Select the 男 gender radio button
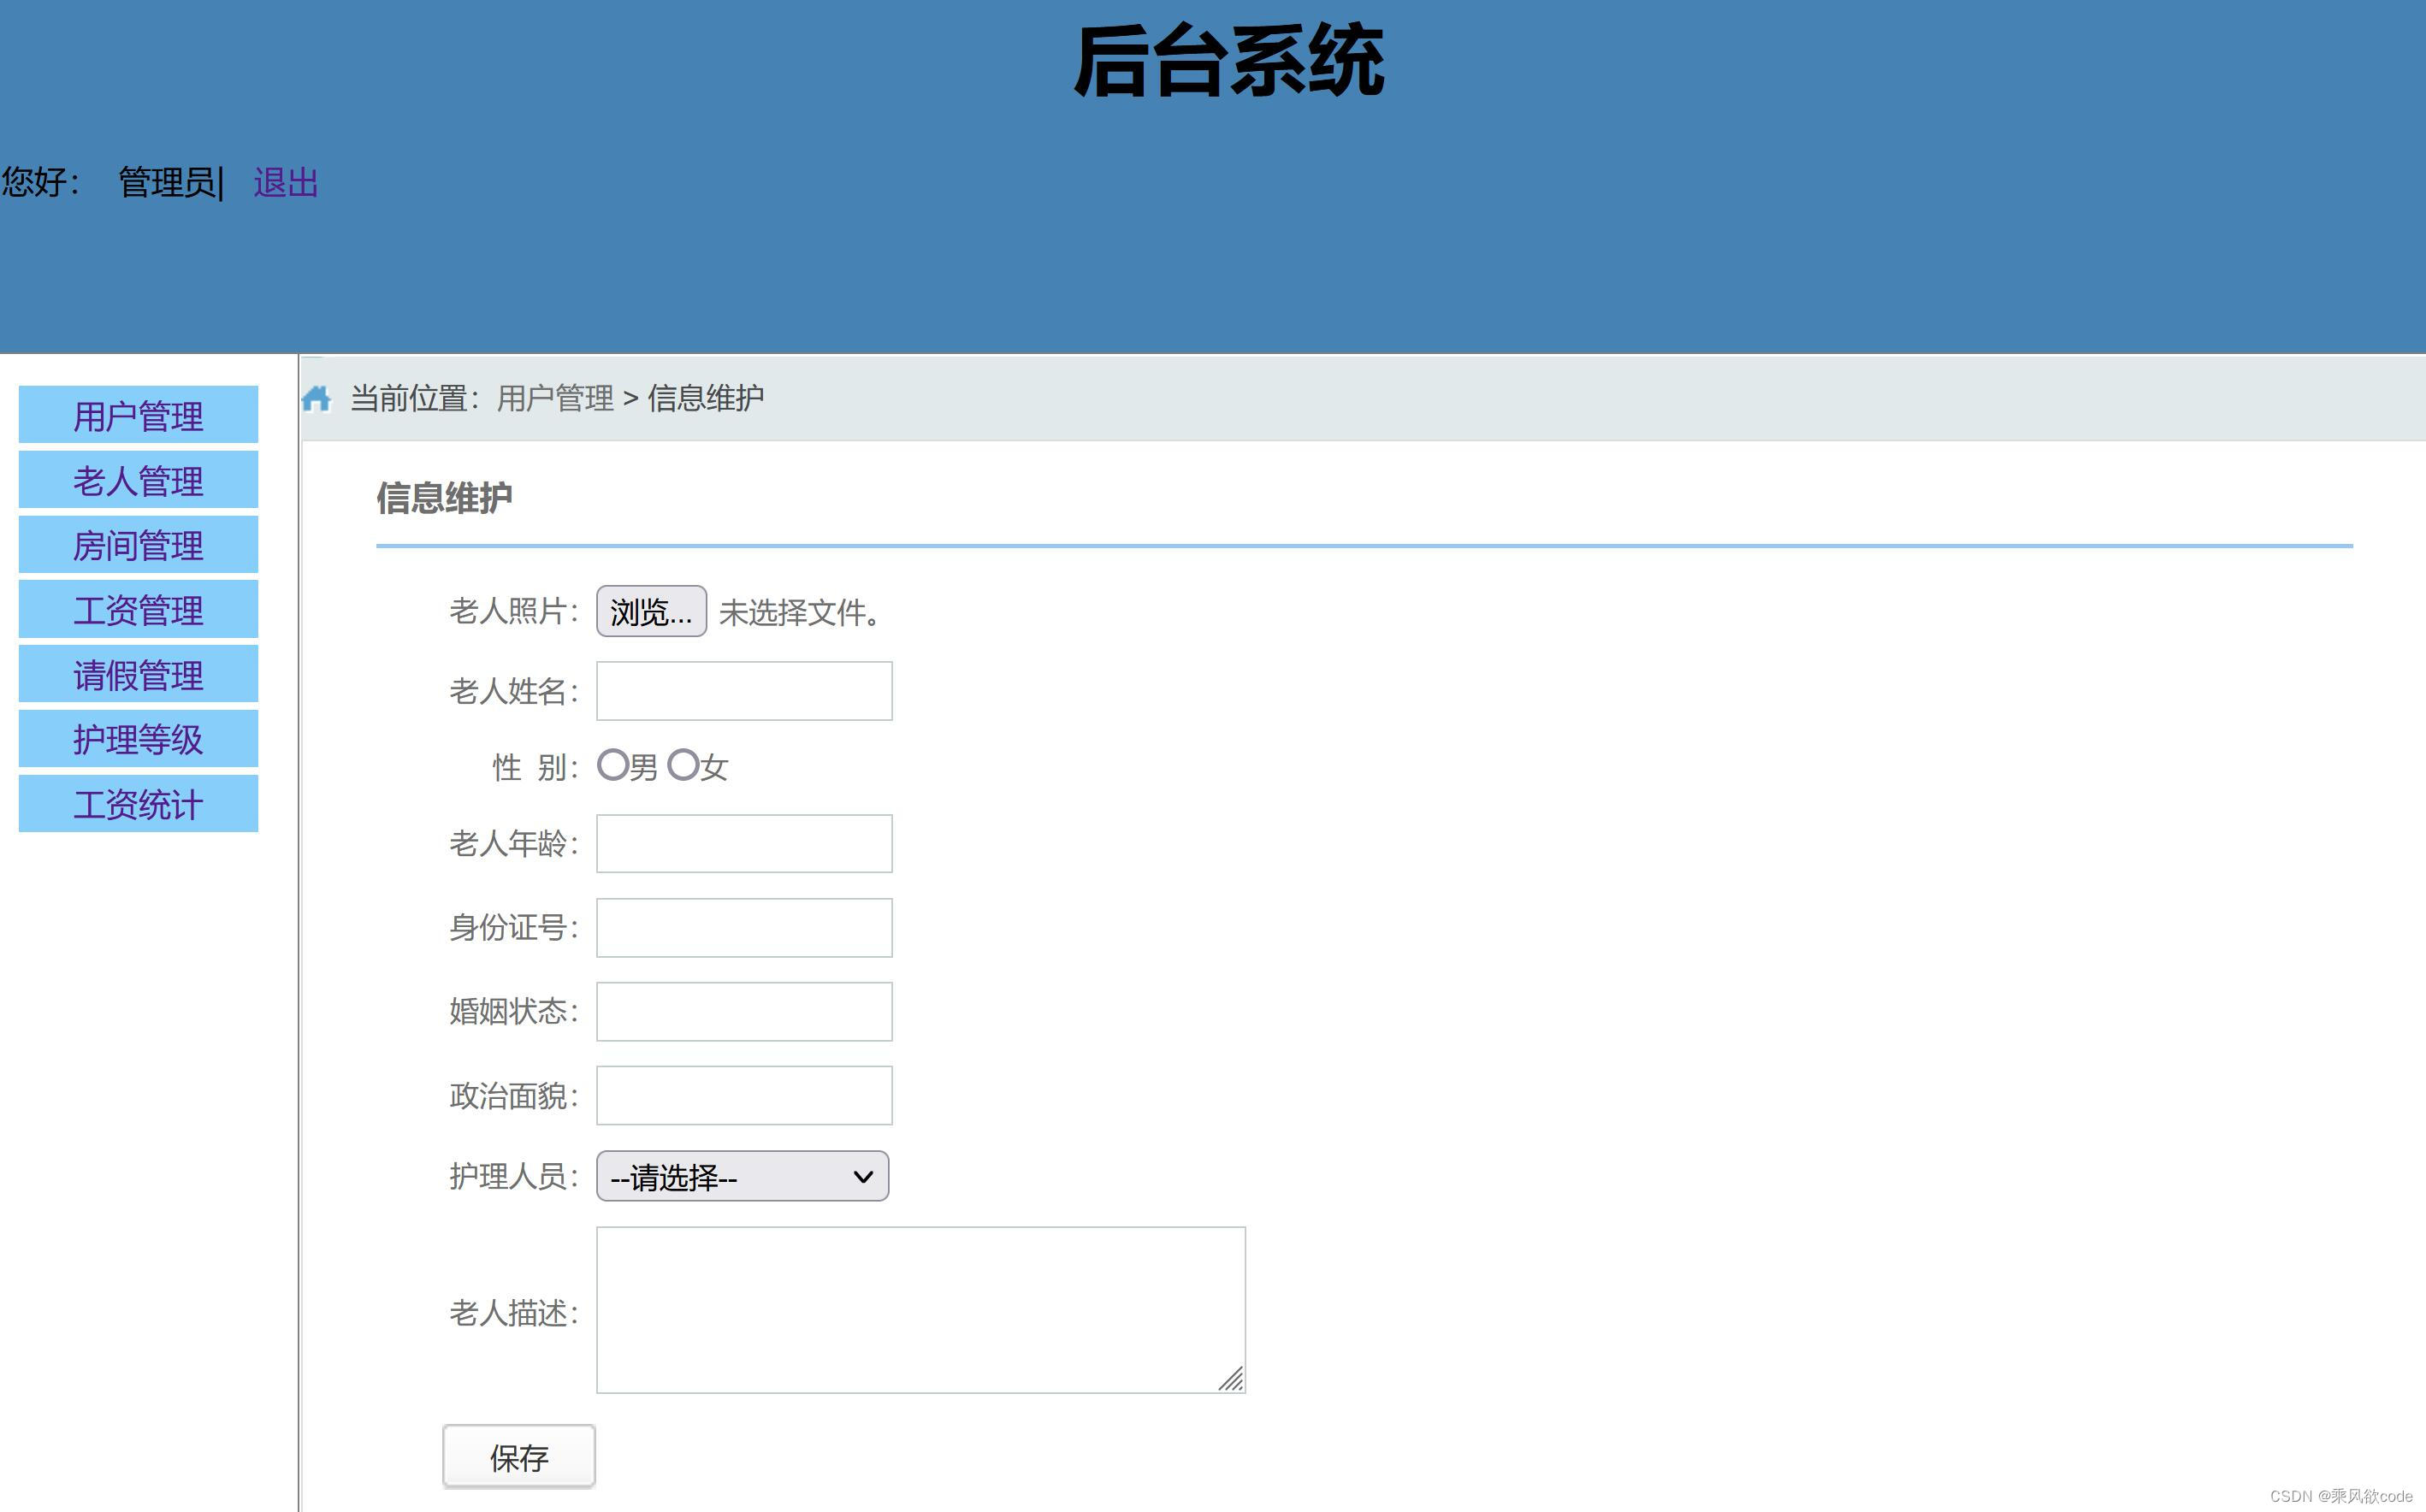2426x1512 pixels. (613, 765)
